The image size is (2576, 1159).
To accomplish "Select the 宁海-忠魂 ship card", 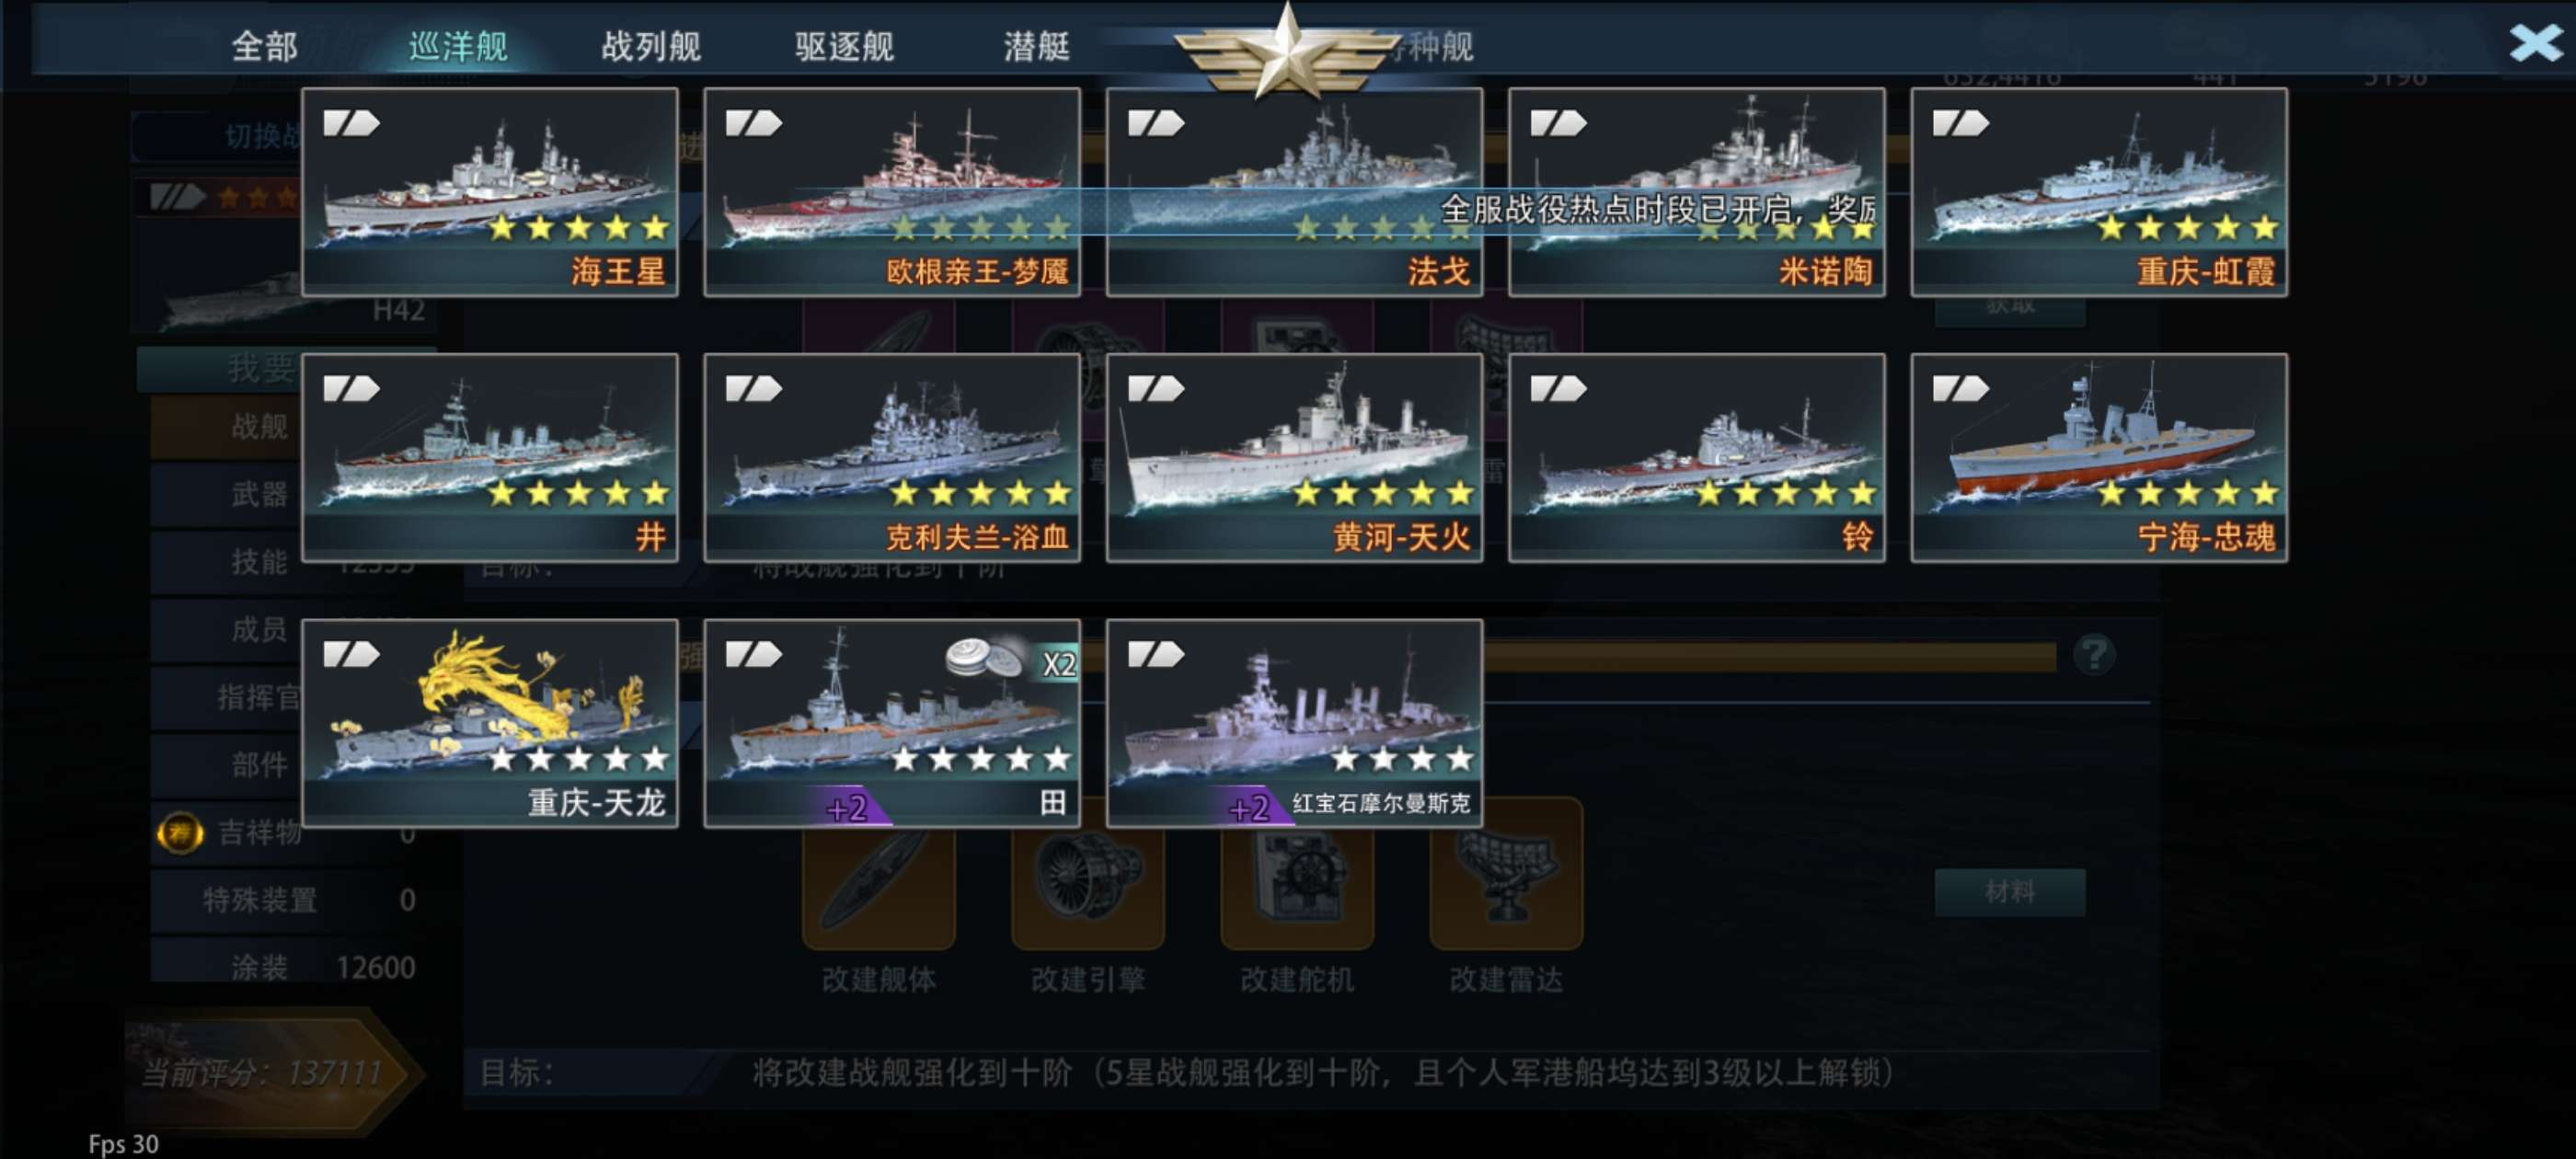I will coord(2098,457).
